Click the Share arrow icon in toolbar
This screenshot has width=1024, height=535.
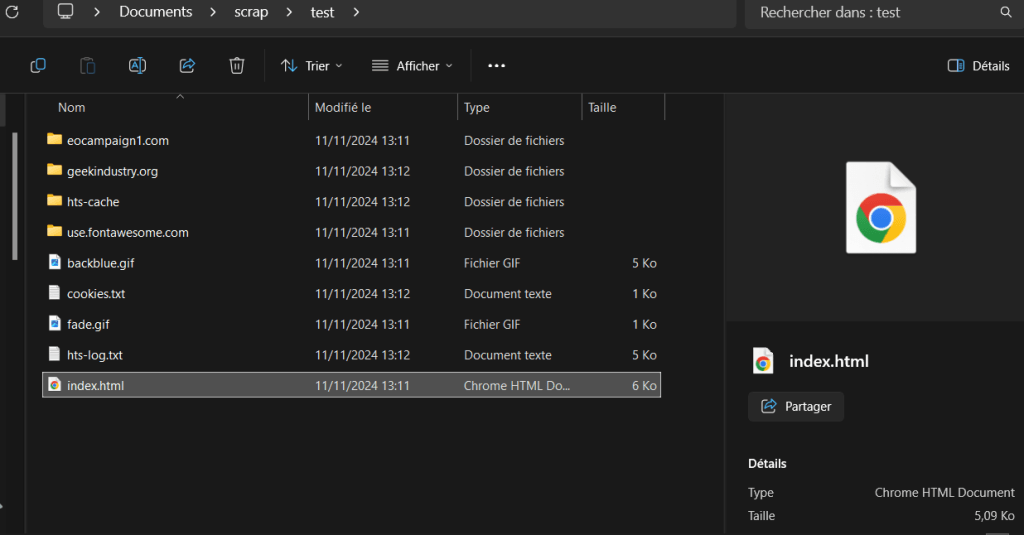pos(187,66)
